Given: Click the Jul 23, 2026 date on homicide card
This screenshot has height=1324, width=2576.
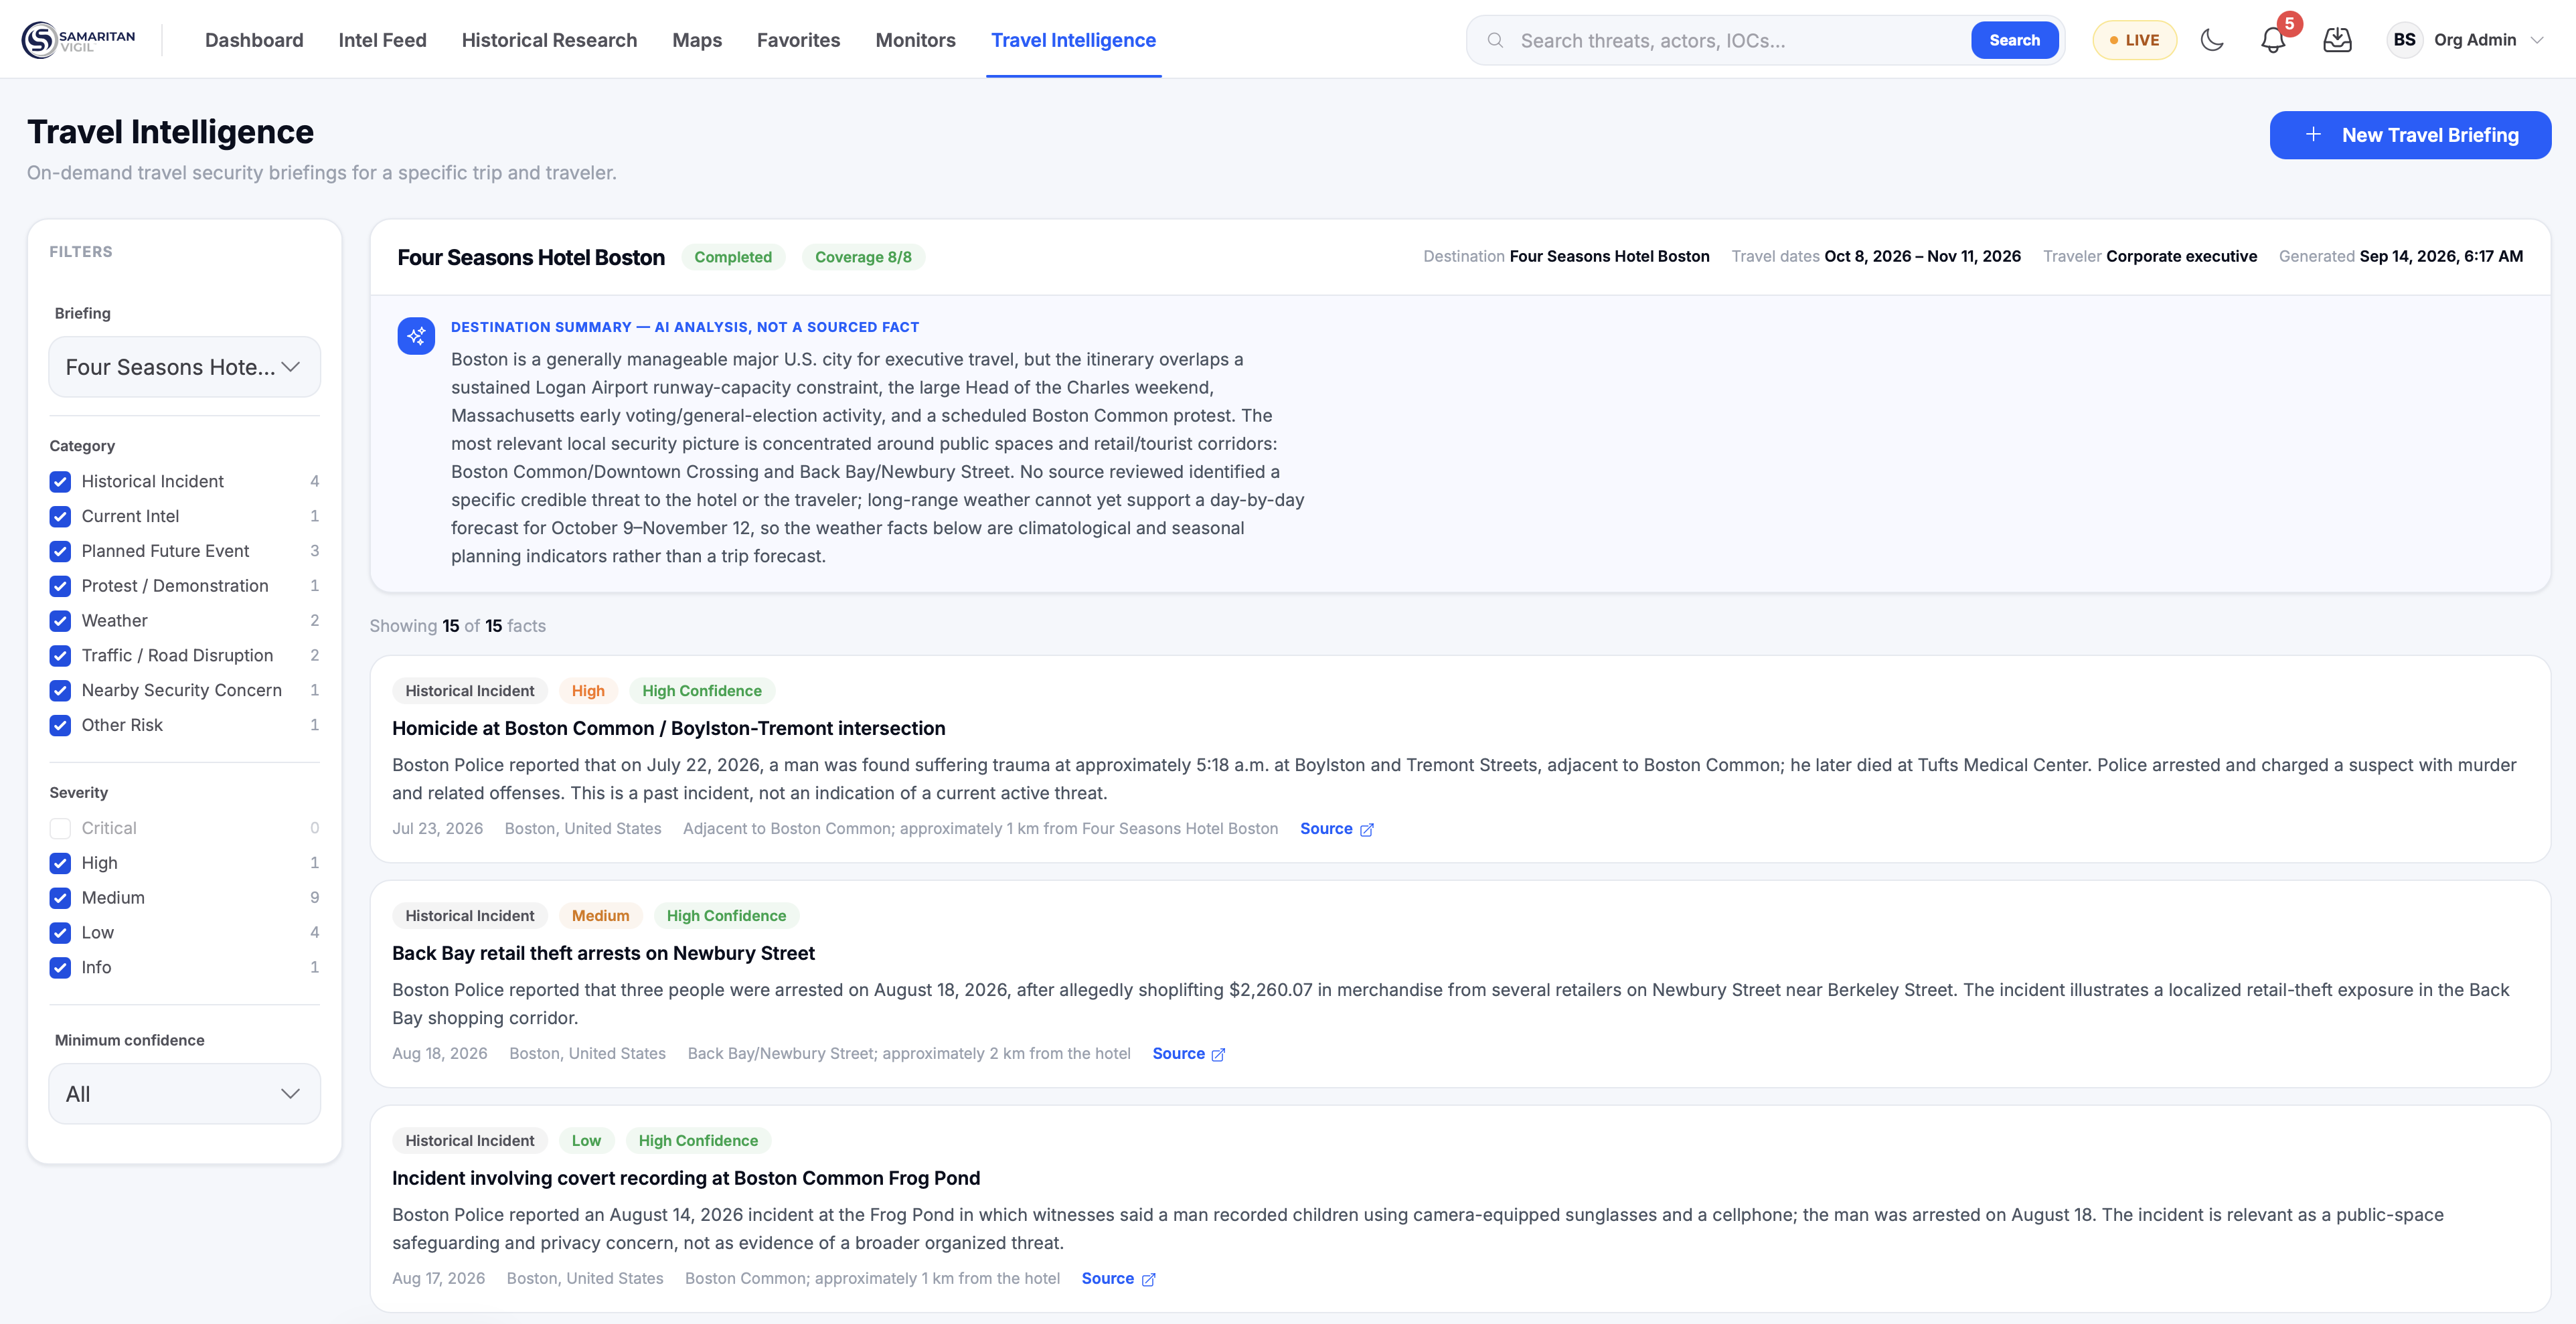Looking at the screenshot, I should coord(437,829).
